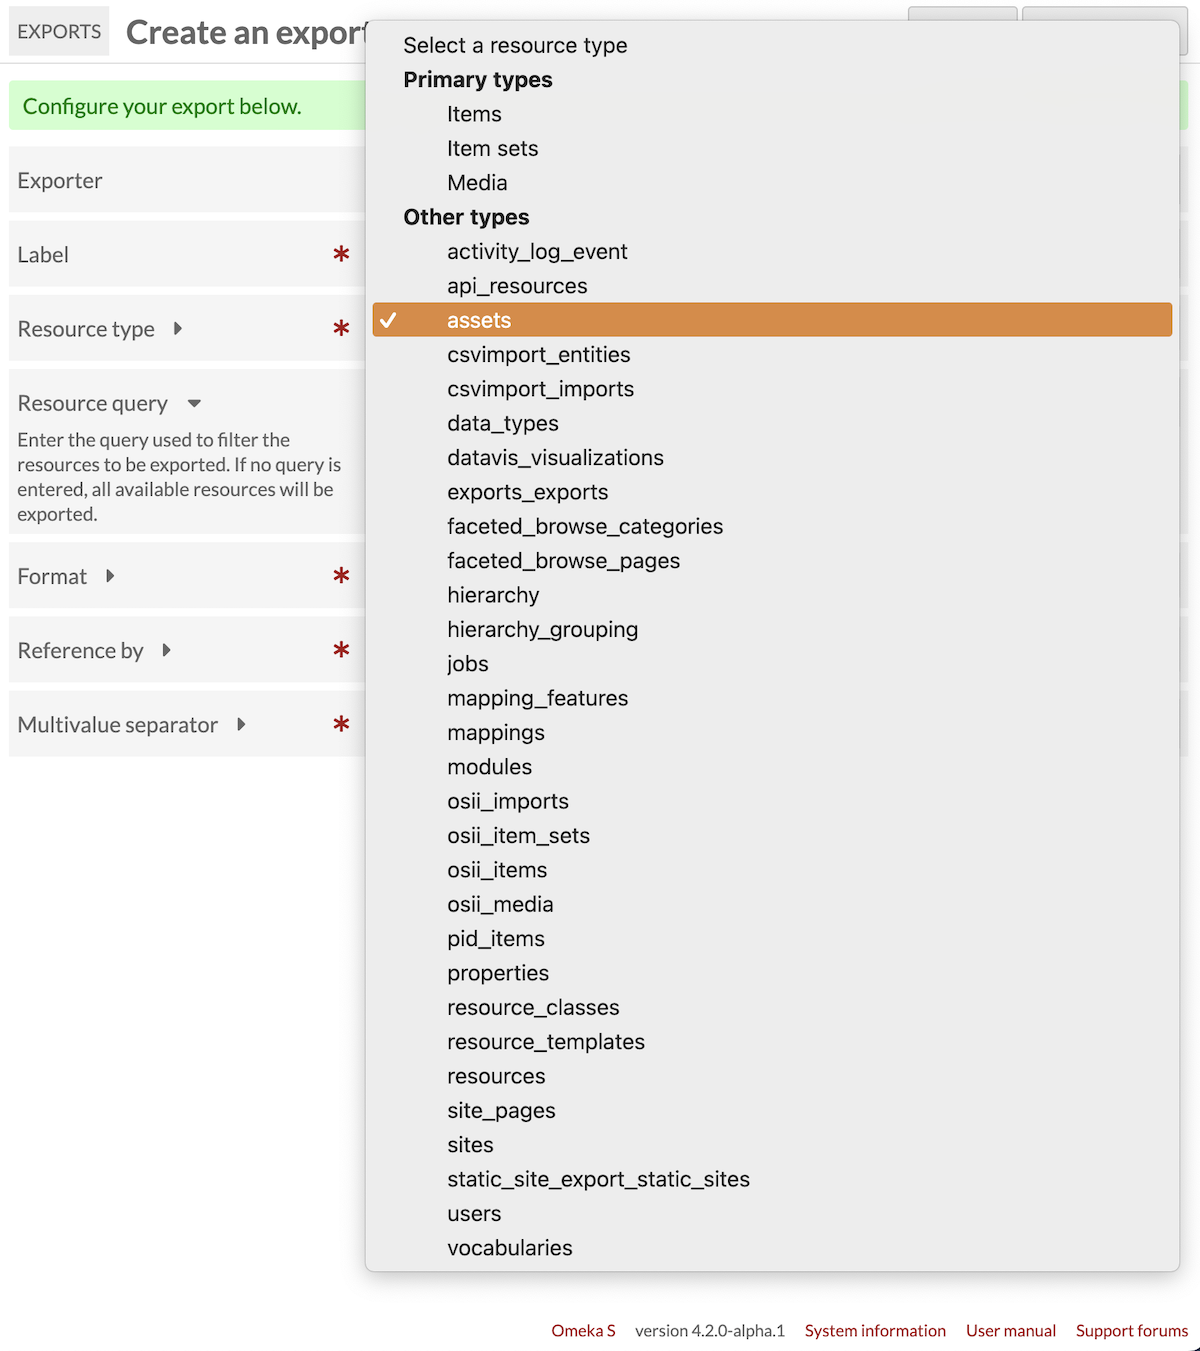Pick the assets resource type
Image resolution: width=1200 pixels, height=1351 pixels.
pos(479,320)
